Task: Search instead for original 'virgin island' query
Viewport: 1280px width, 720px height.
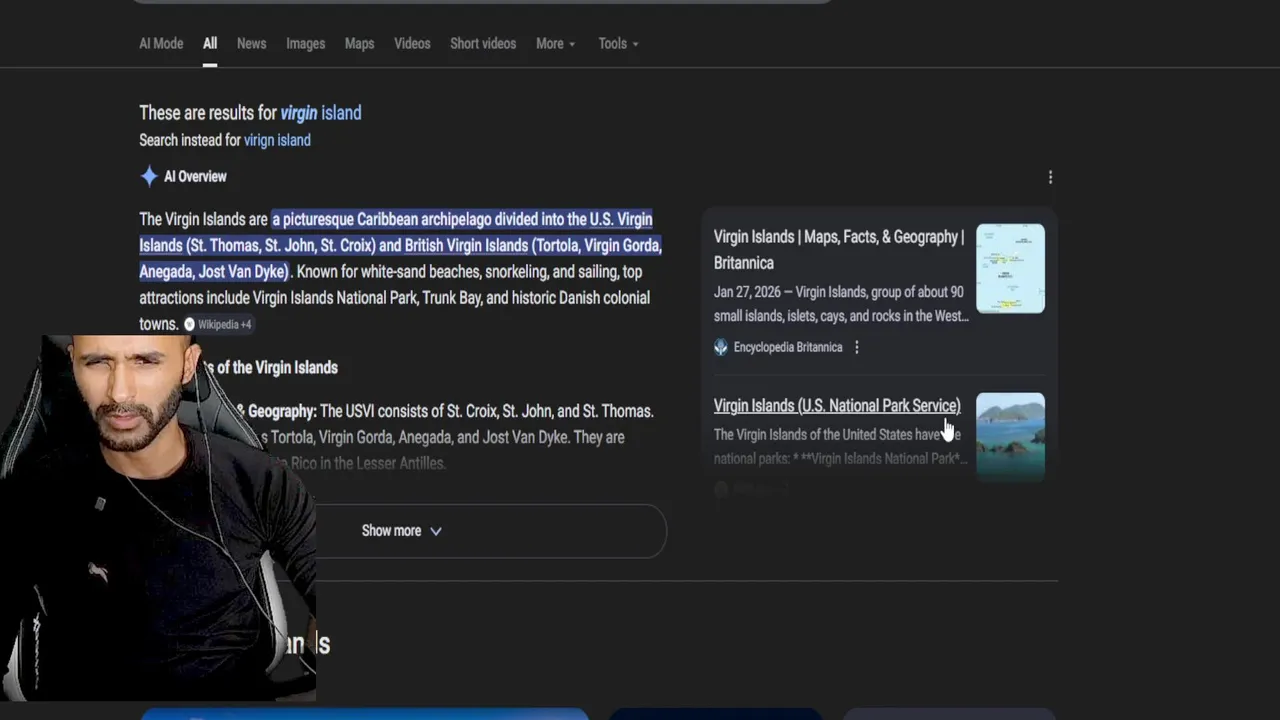Action: pos(277,140)
